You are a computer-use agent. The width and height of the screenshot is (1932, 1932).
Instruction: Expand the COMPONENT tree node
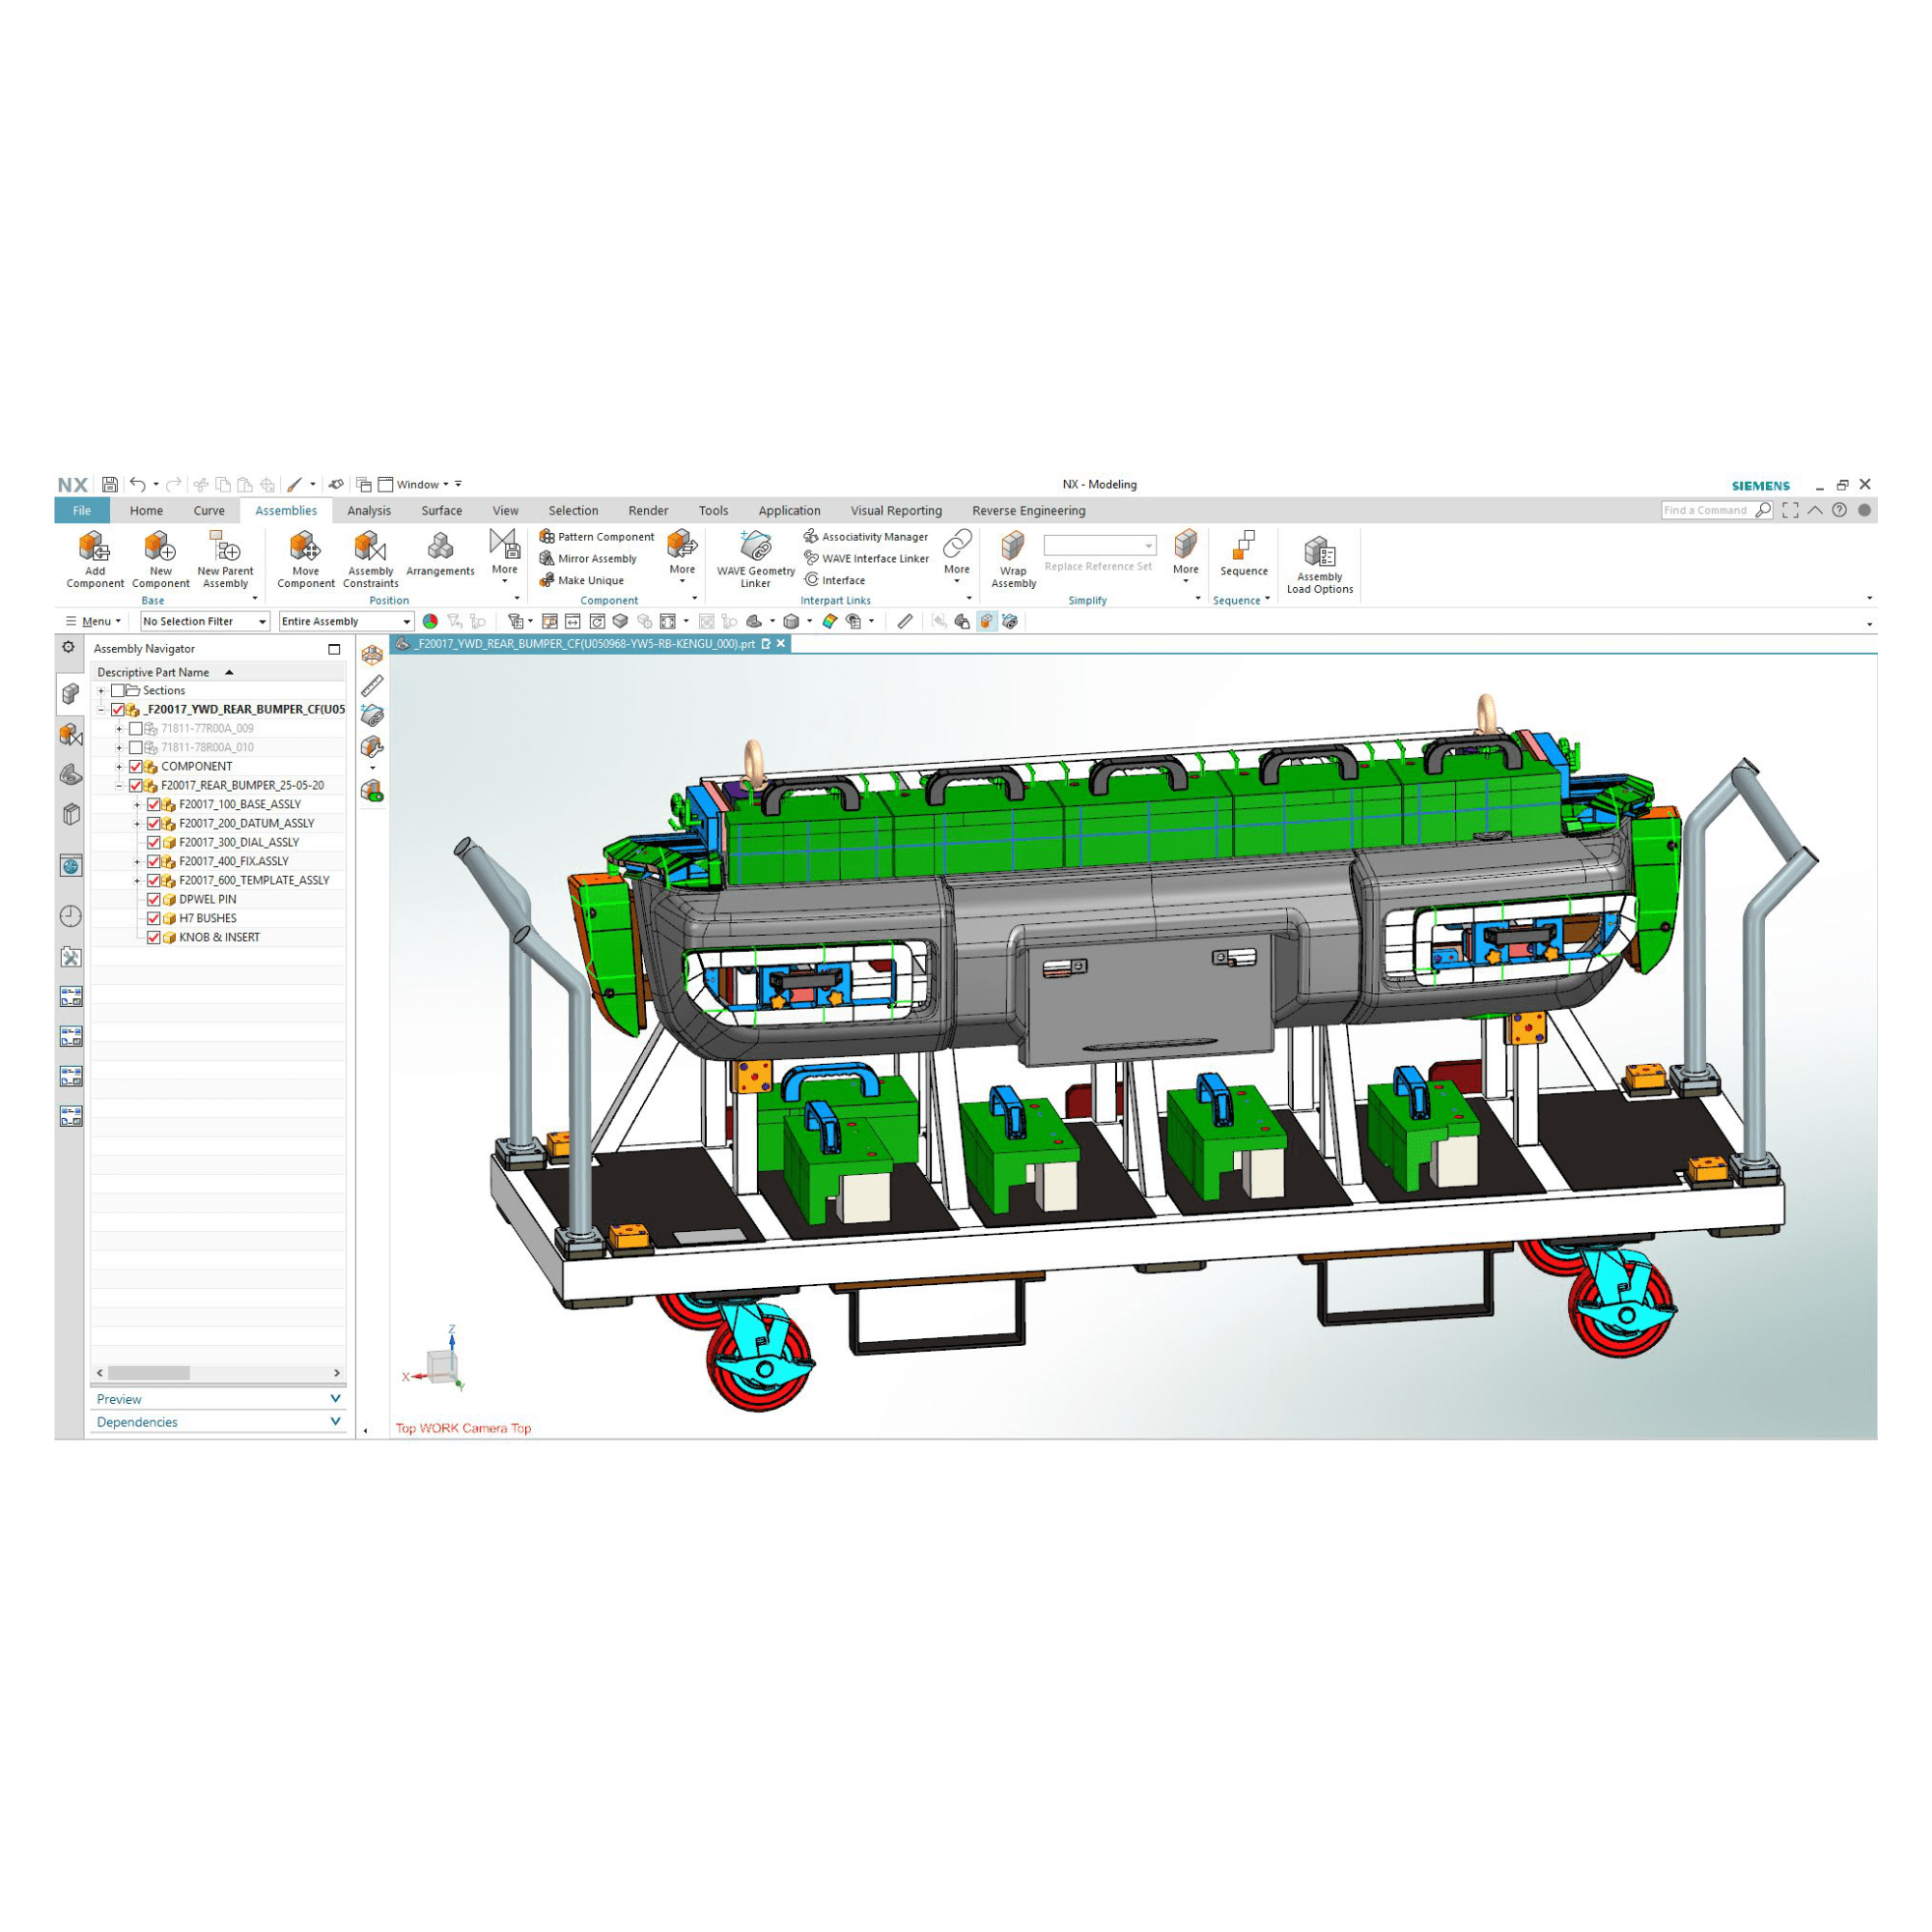click(x=119, y=767)
